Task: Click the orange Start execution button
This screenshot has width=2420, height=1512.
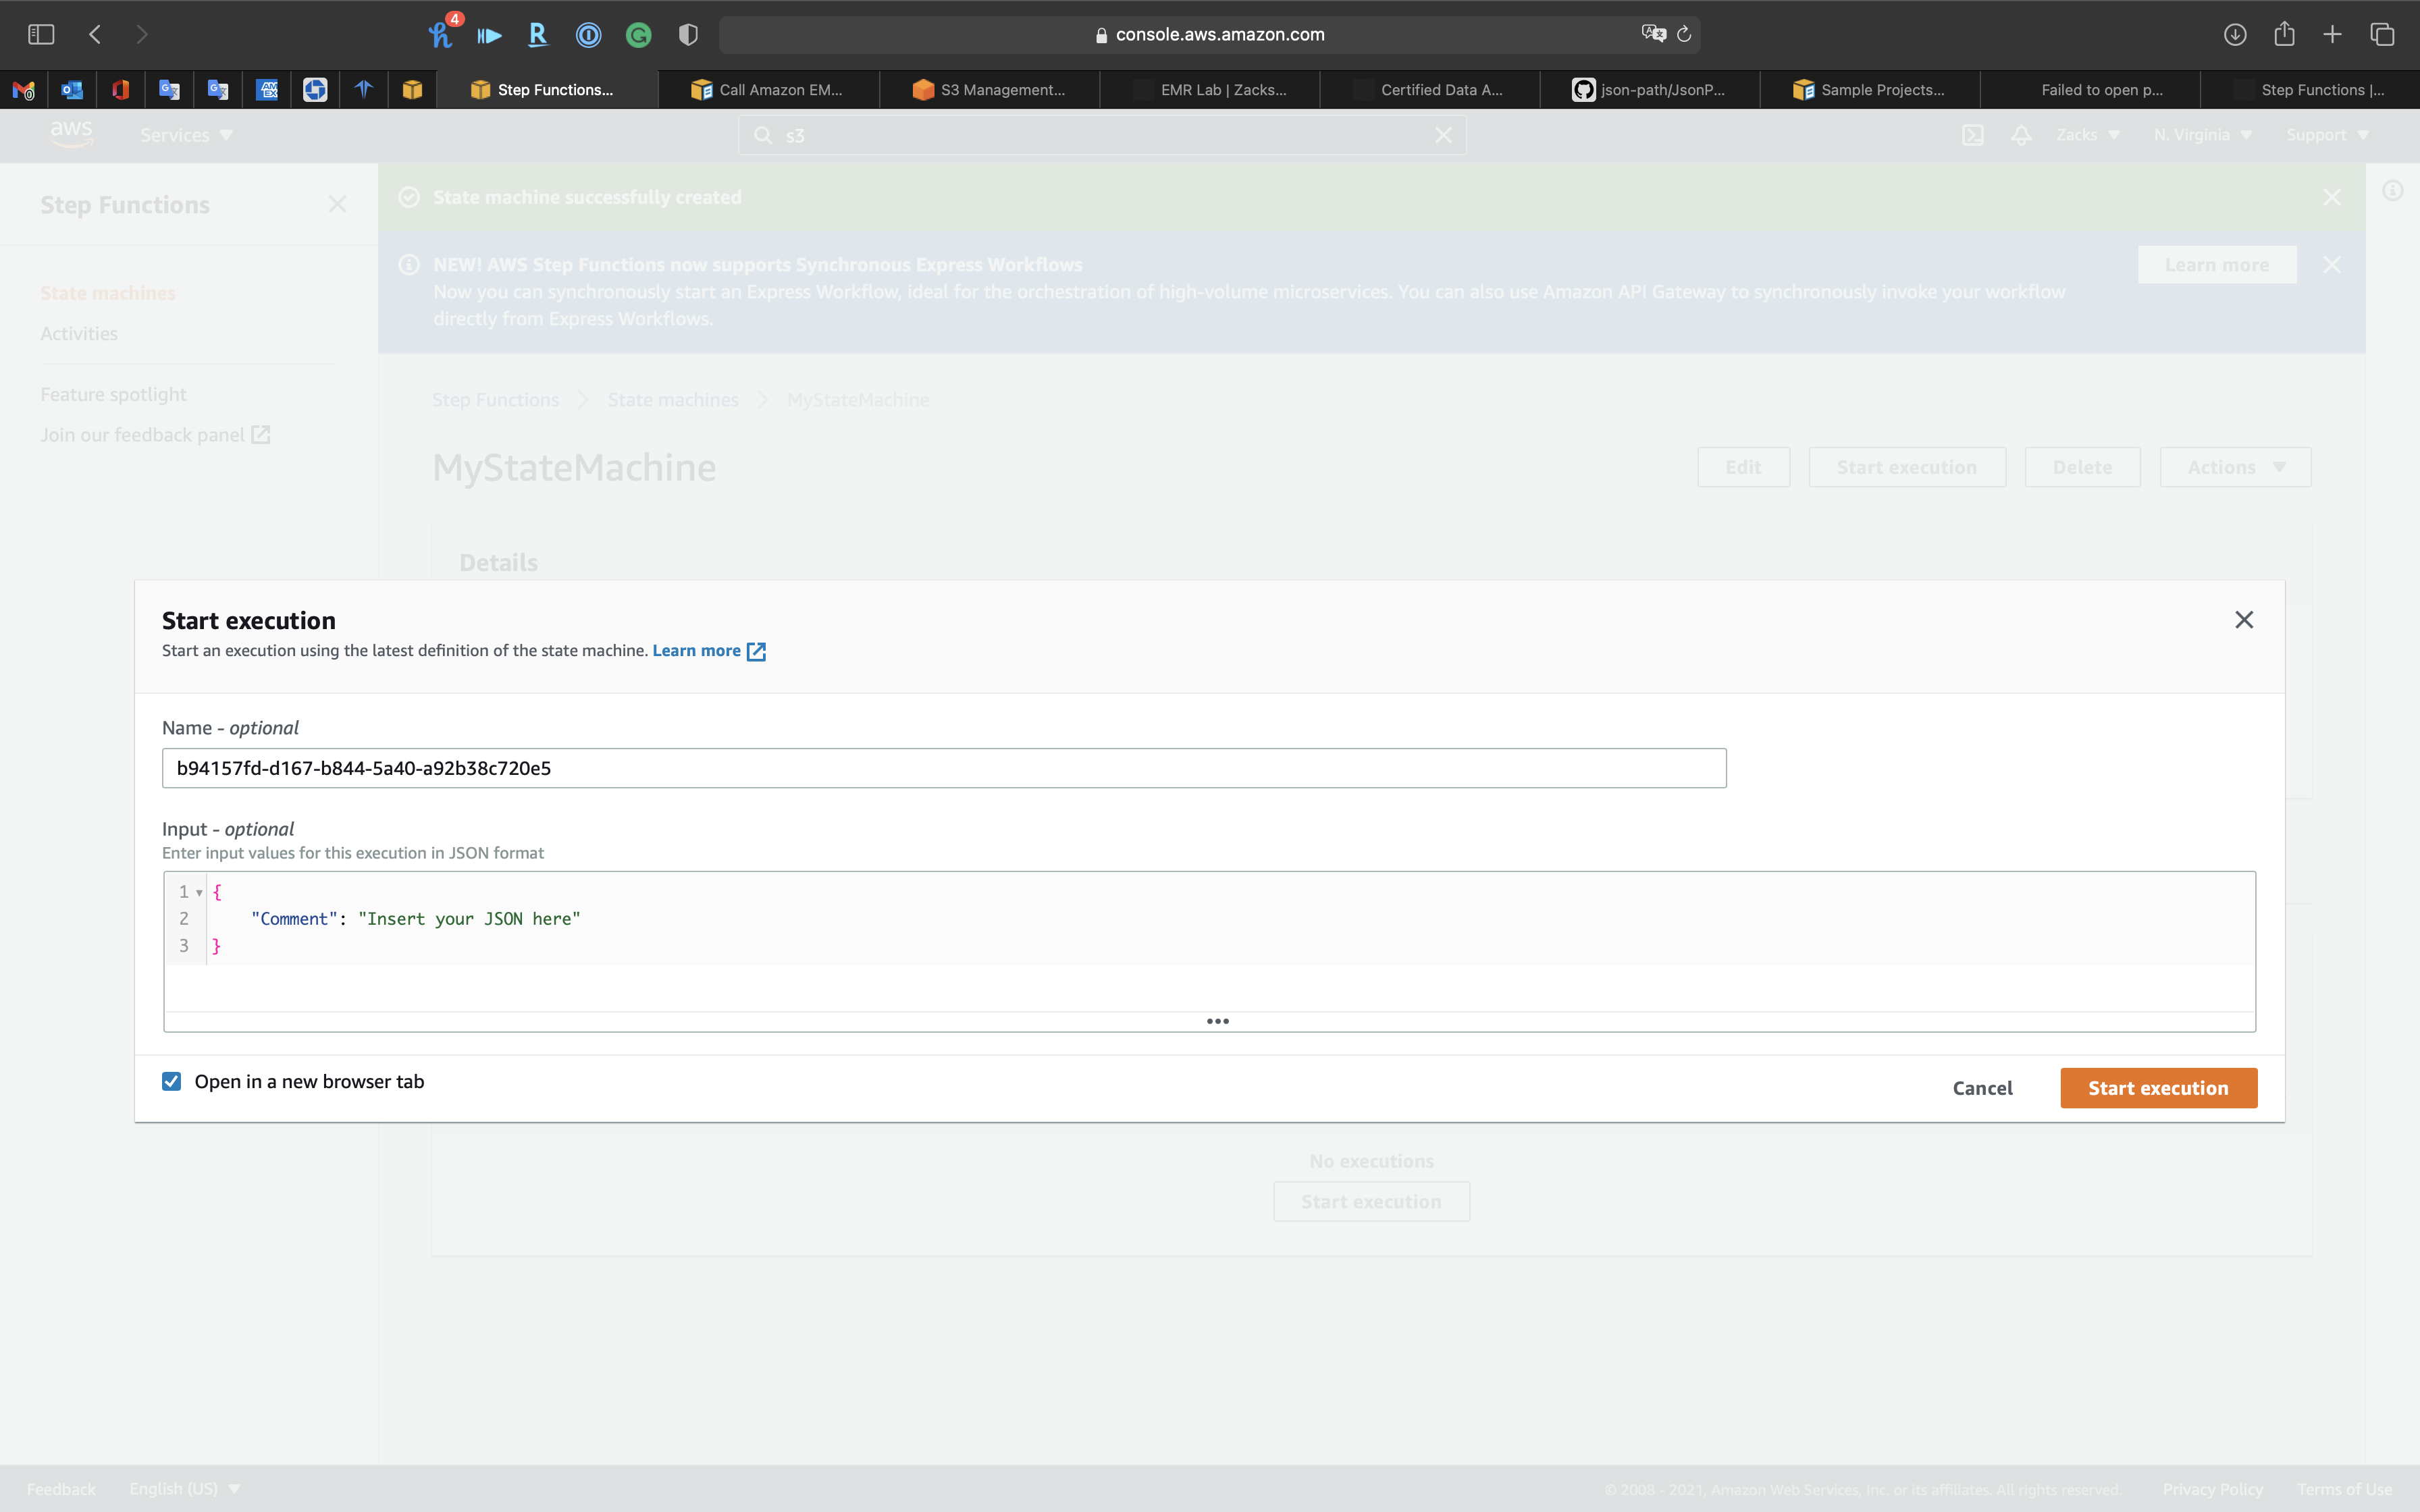Action: point(2158,1088)
